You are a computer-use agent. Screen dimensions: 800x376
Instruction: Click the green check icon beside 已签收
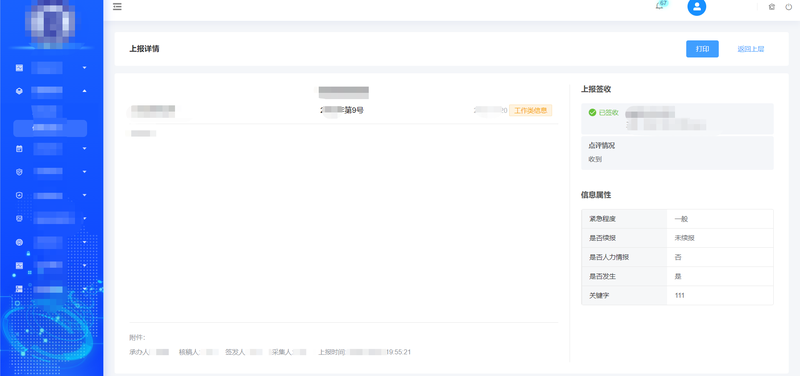(x=592, y=112)
